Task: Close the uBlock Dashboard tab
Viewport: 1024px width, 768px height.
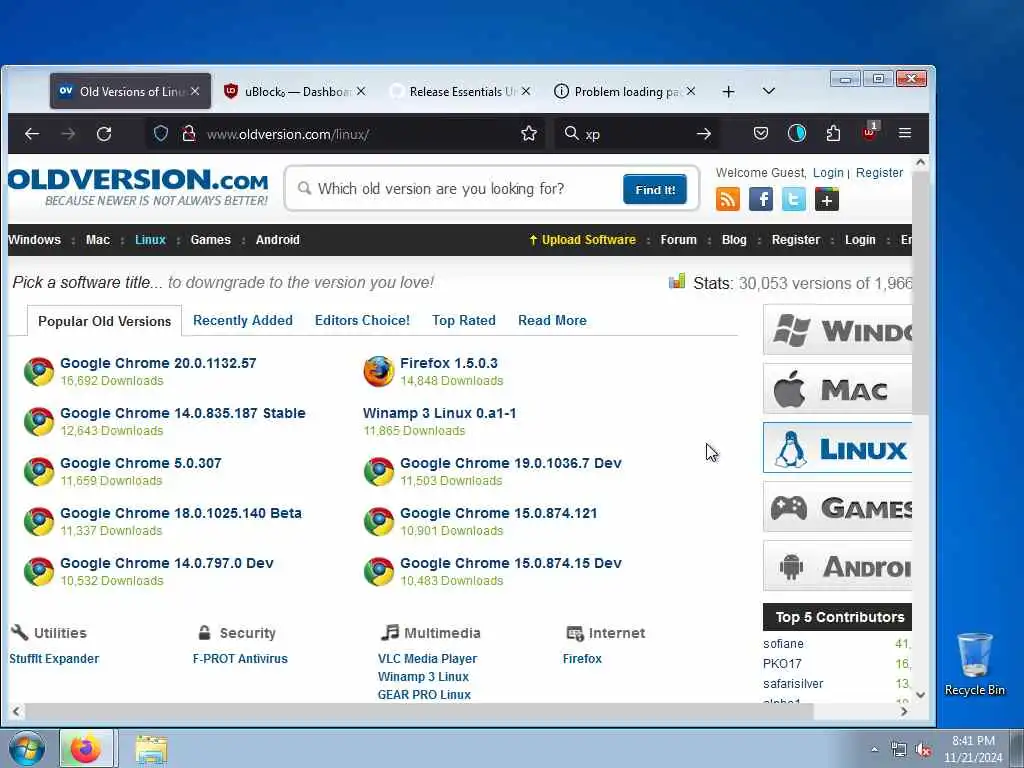Action: (x=361, y=91)
